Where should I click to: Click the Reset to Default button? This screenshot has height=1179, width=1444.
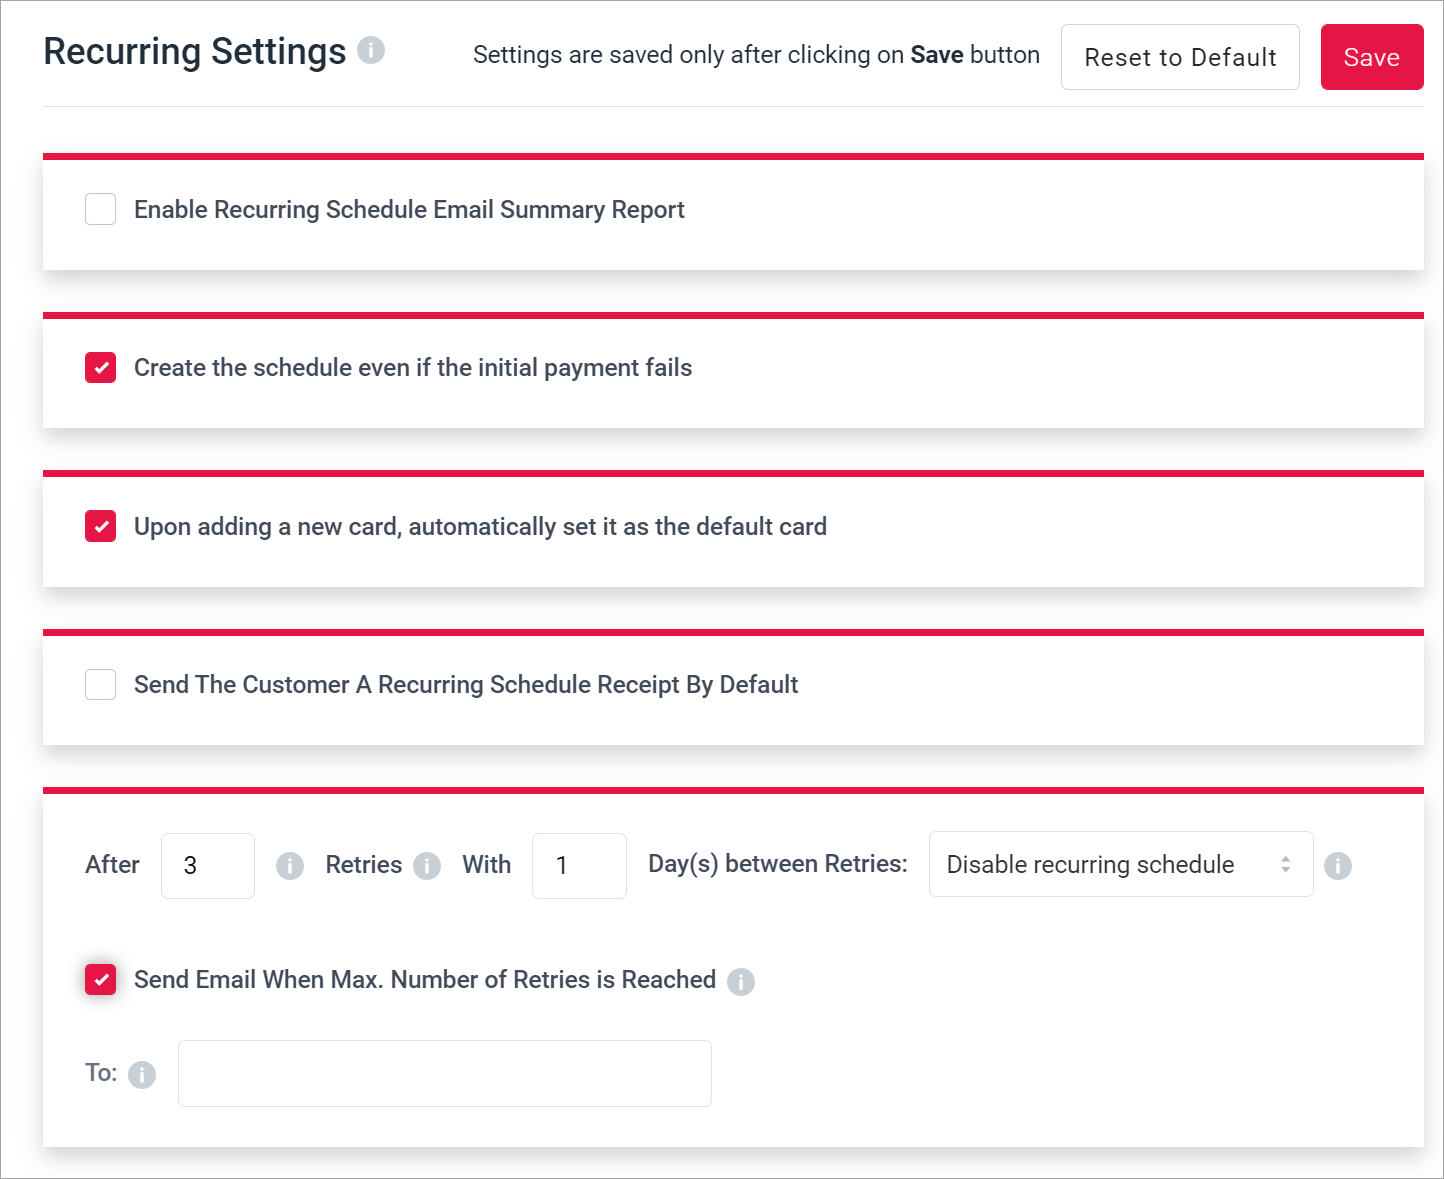(x=1180, y=57)
